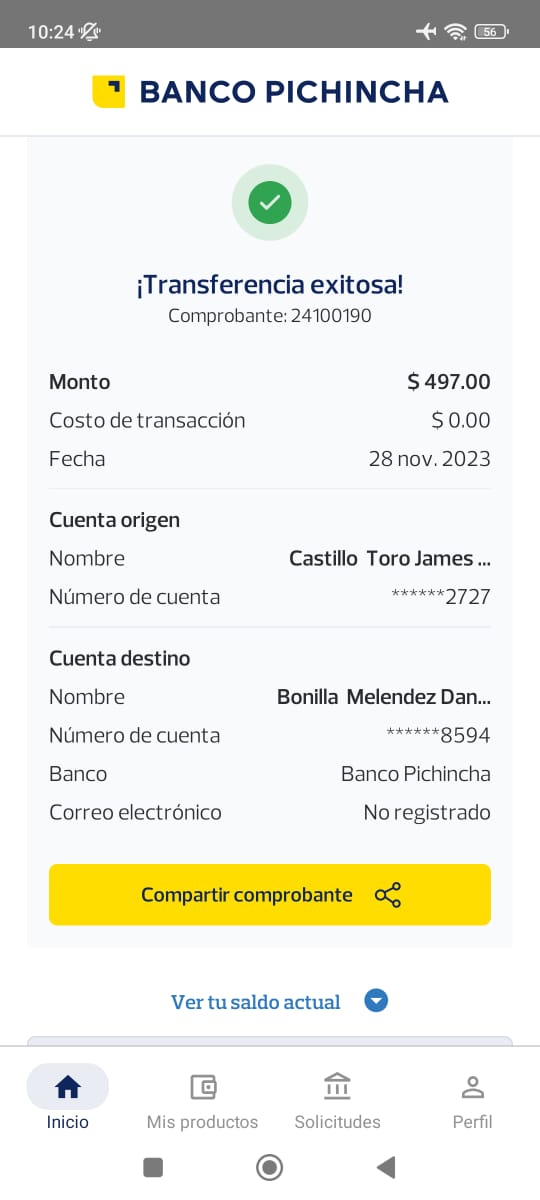Expand Ver tu saldo actual
The width and height of the screenshot is (540, 1200).
[x=256, y=1001]
